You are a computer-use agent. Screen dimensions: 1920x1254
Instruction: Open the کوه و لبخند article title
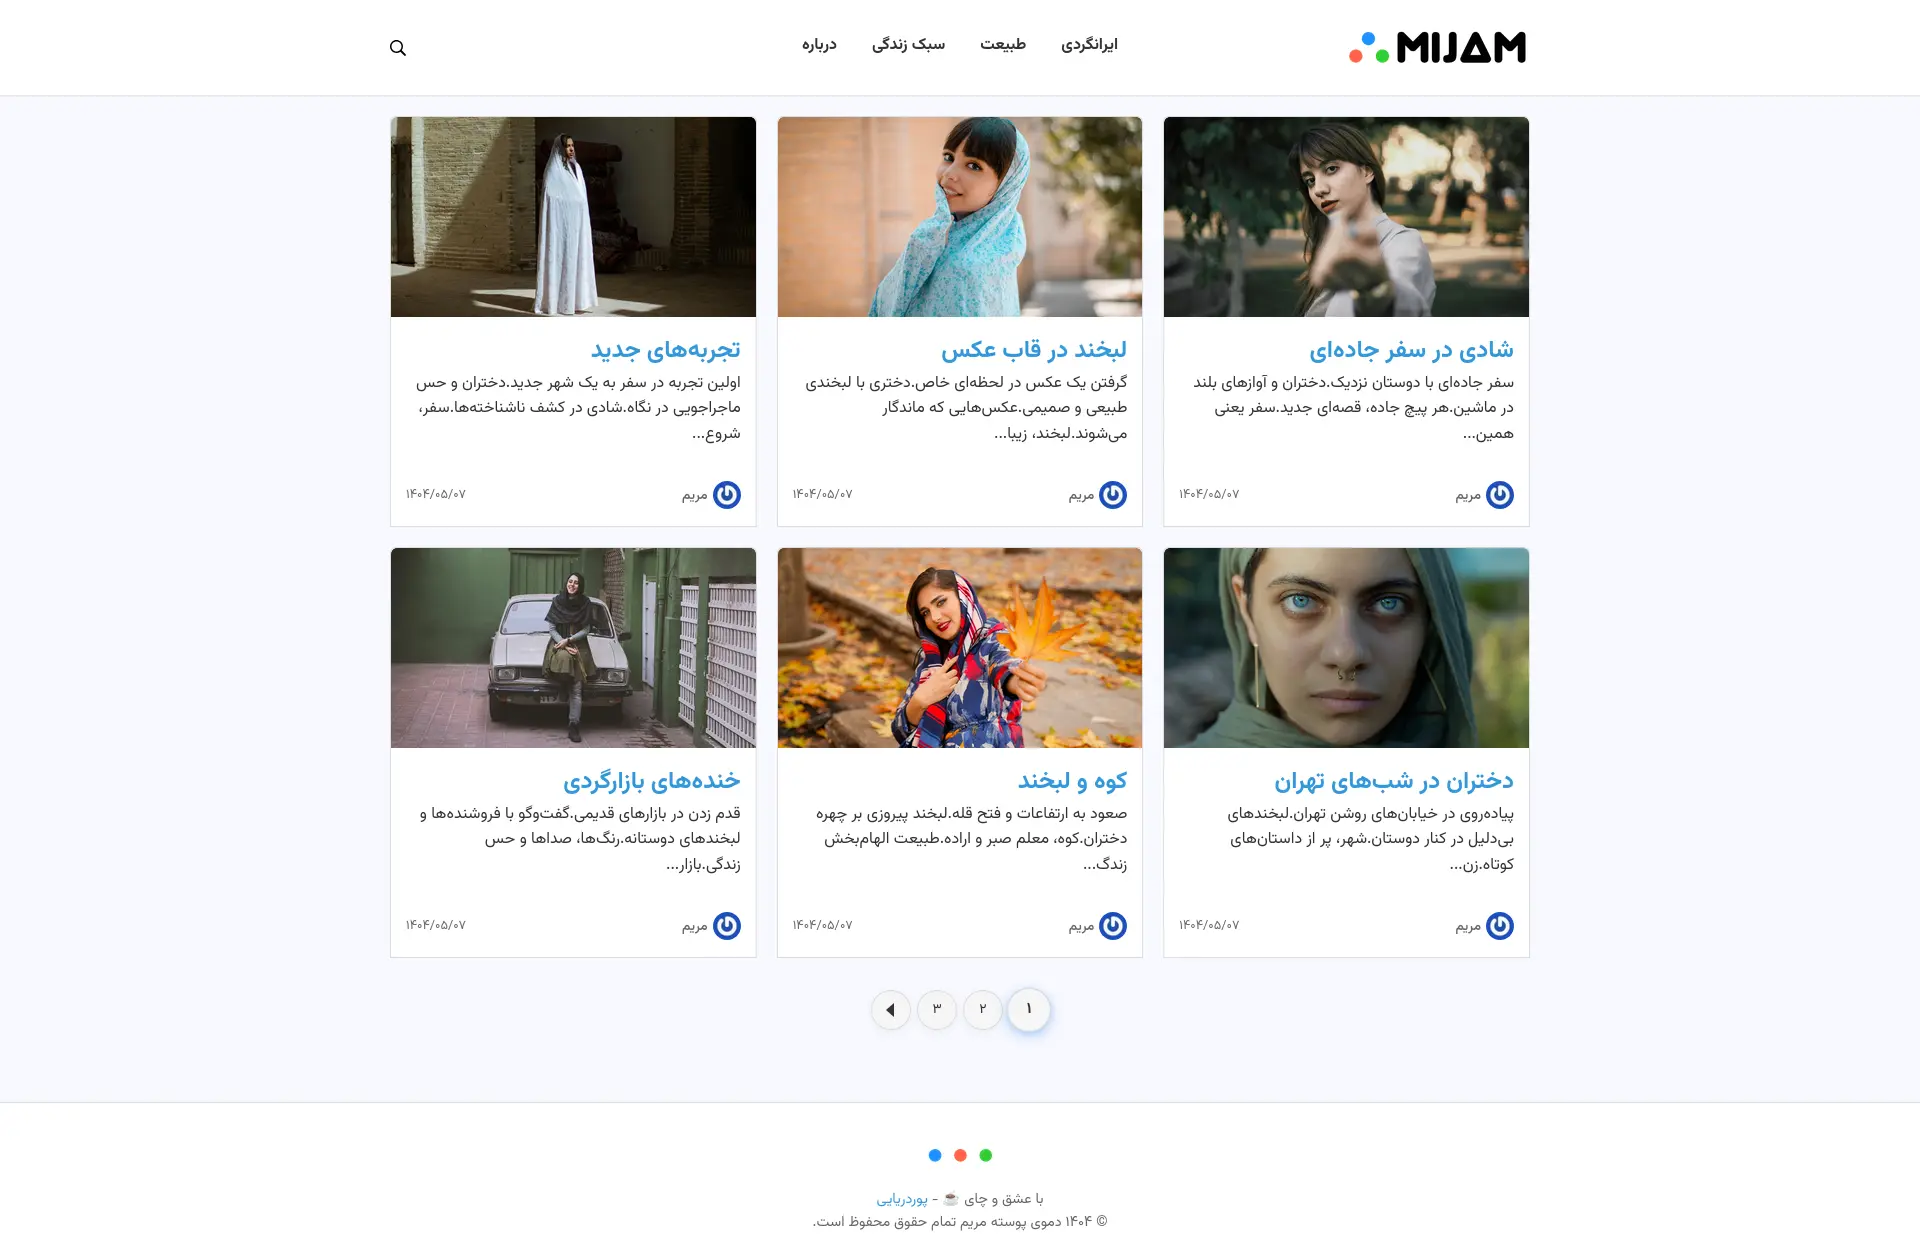coord(1072,781)
